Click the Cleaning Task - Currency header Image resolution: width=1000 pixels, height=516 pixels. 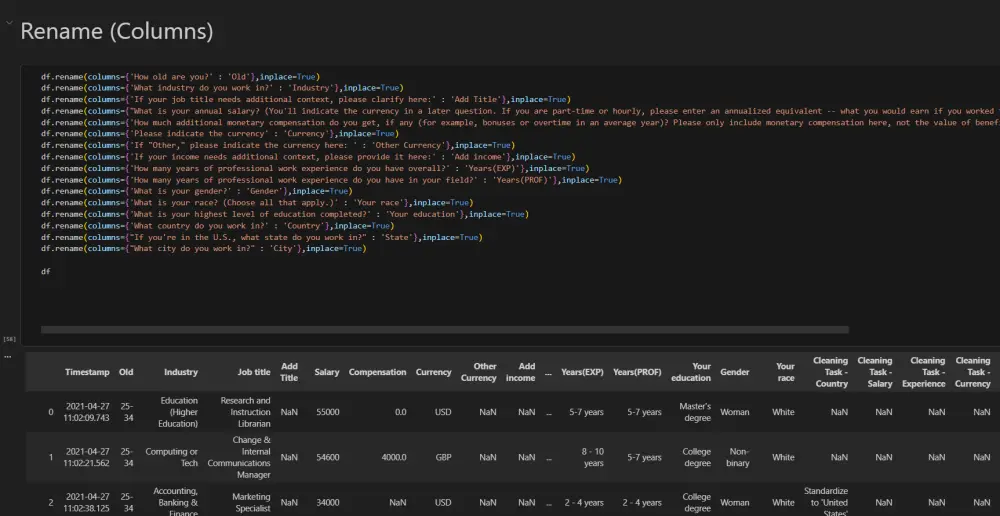973,372
